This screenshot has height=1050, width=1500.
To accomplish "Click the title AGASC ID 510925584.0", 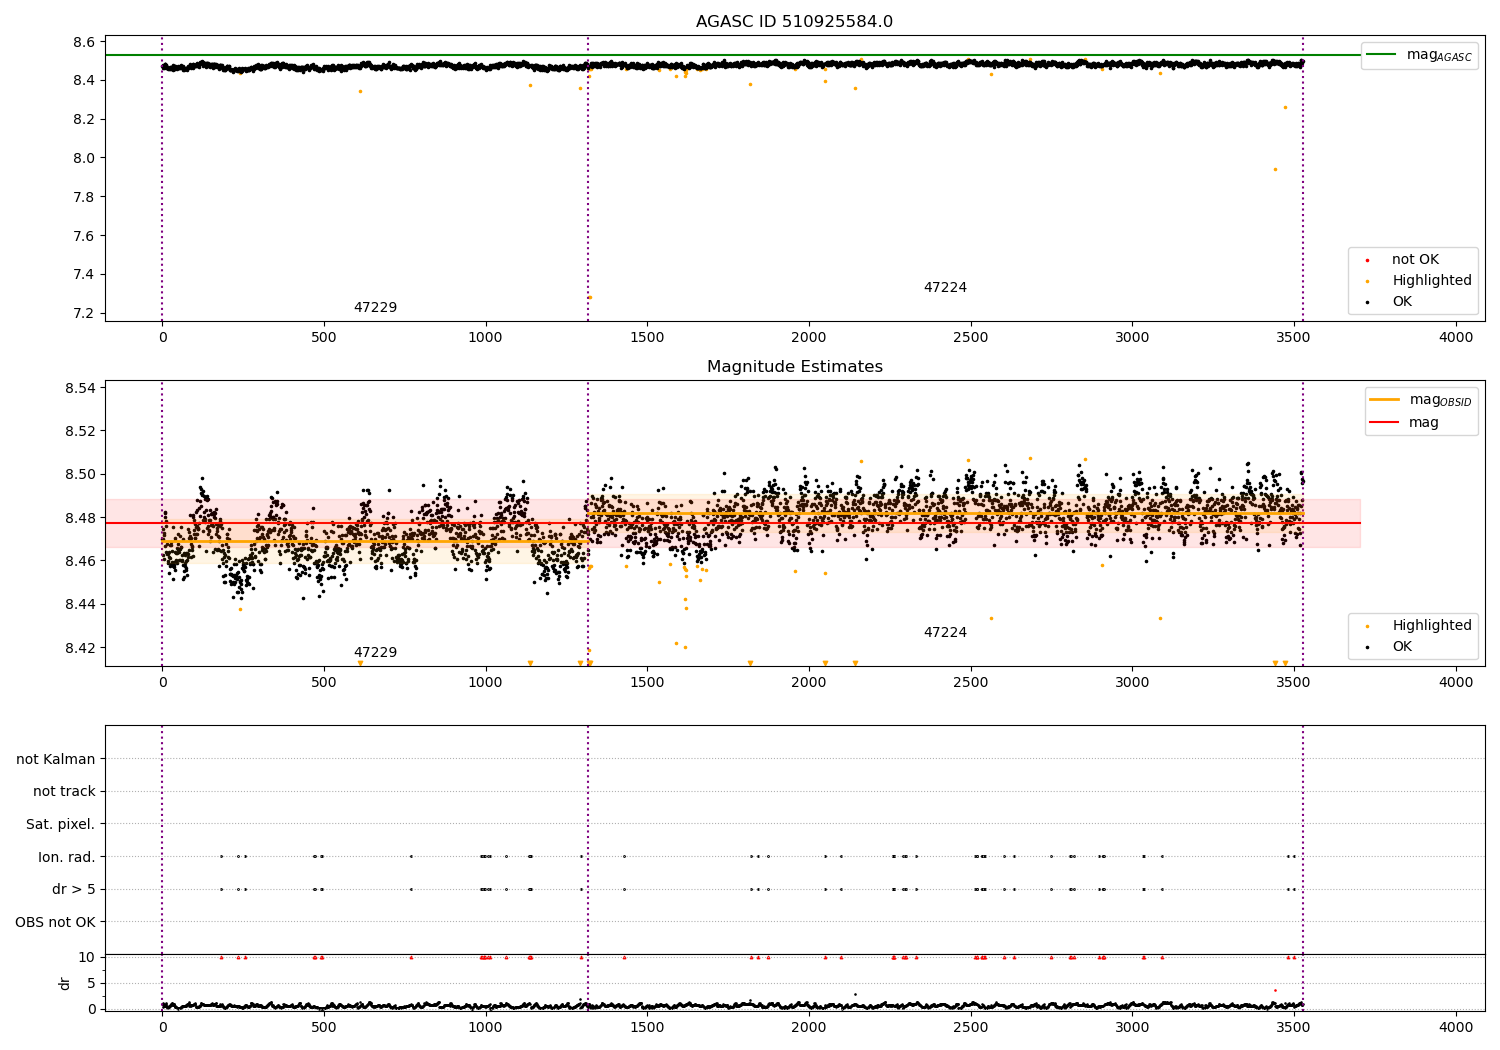I will 794,22.
